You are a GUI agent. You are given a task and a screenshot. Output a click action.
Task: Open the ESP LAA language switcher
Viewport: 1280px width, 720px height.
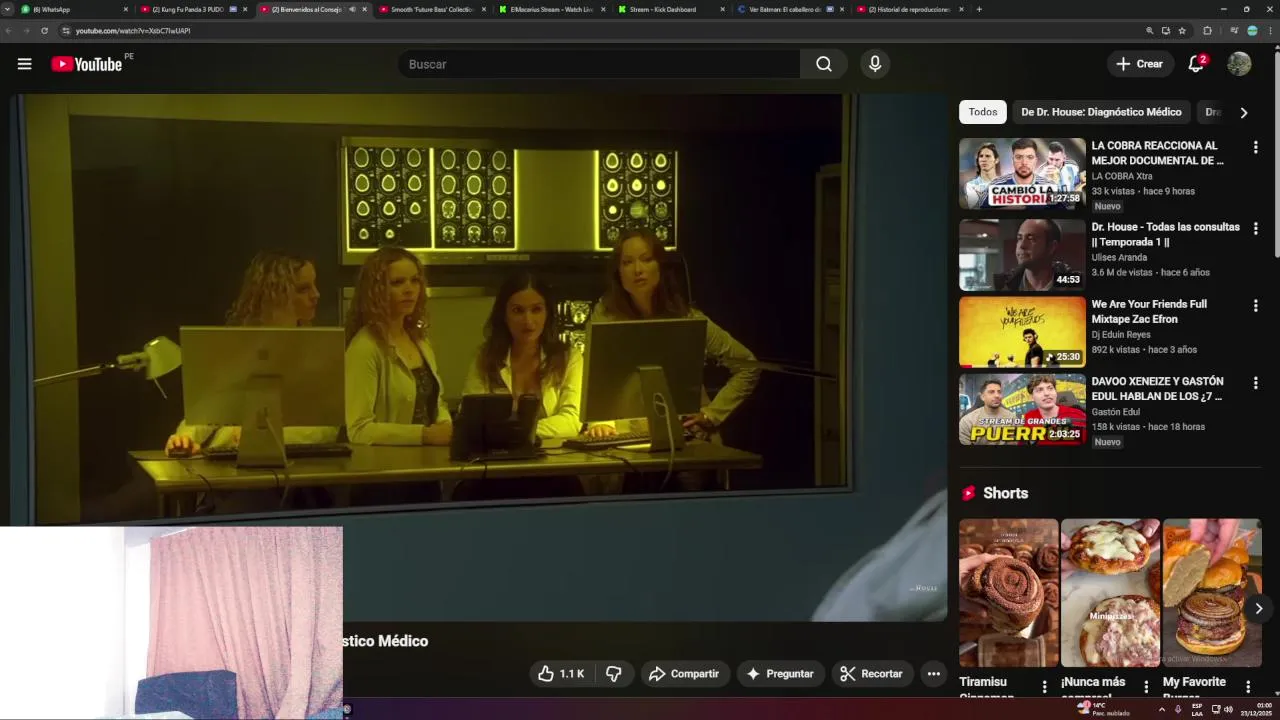1197,709
